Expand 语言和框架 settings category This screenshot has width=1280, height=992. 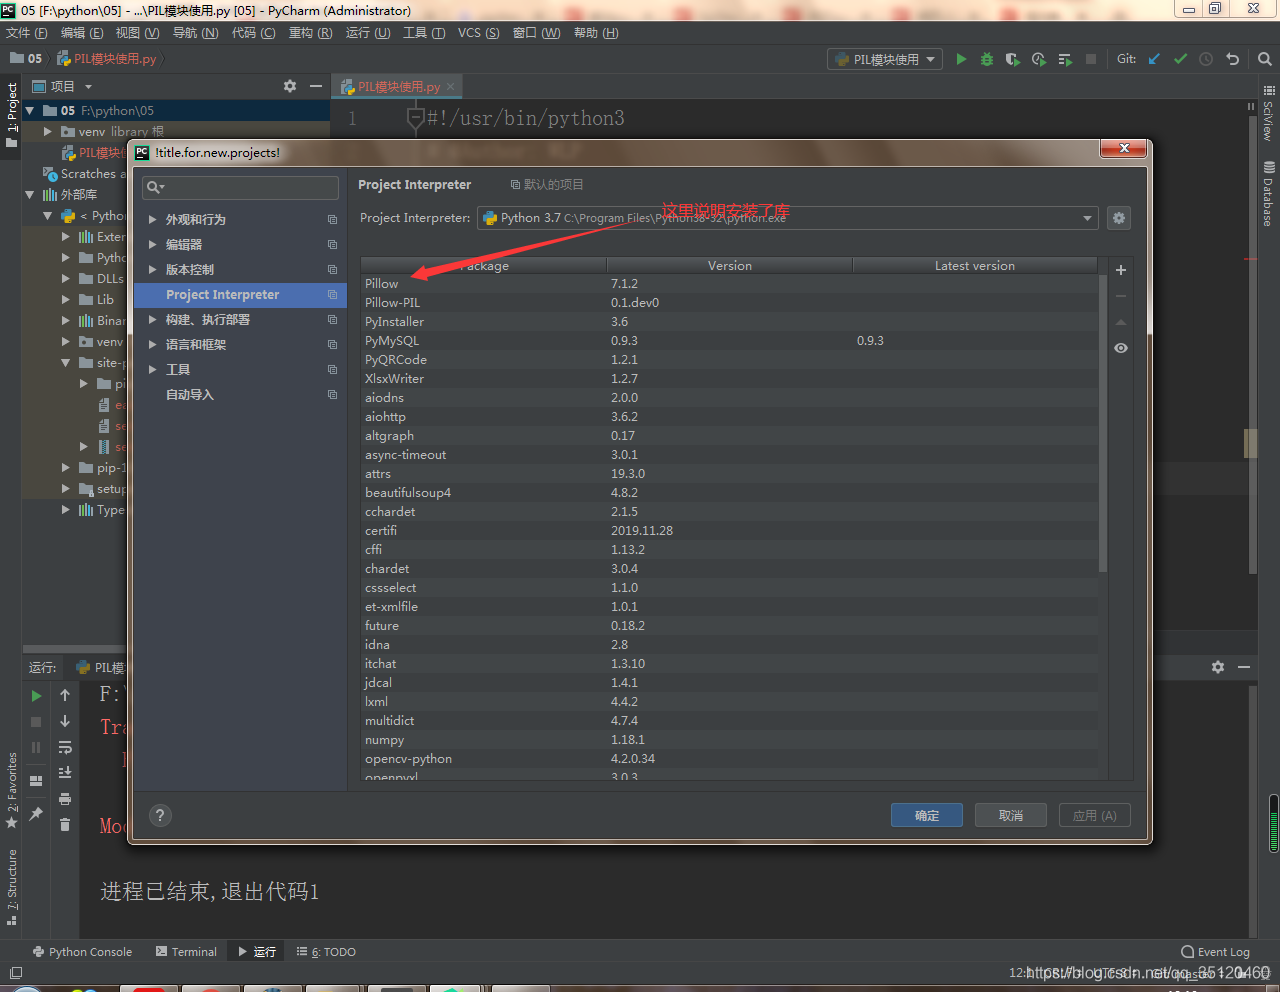pyautogui.click(x=153, y=344)
